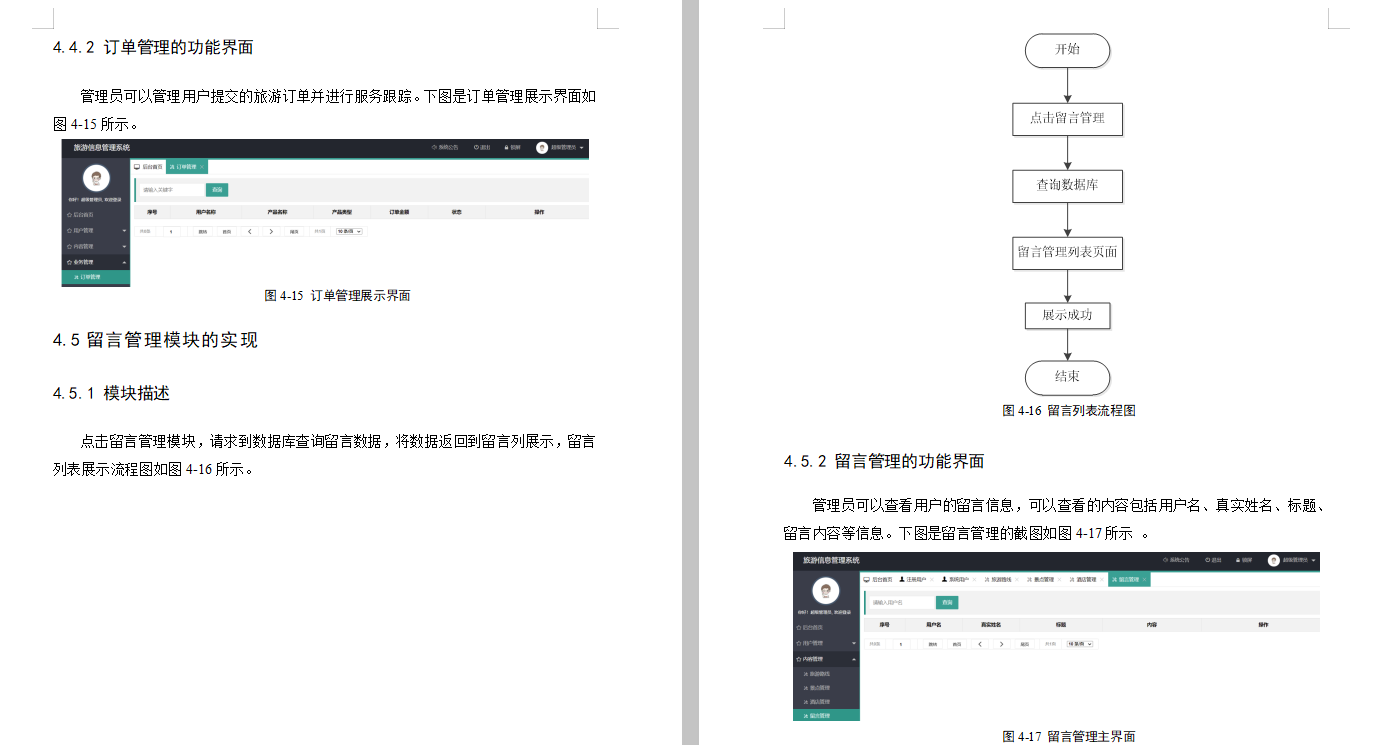Click the 内容管理 star icon in sidebar
Viewport: 1391px width, 745px height.
(x=797, y=659)
